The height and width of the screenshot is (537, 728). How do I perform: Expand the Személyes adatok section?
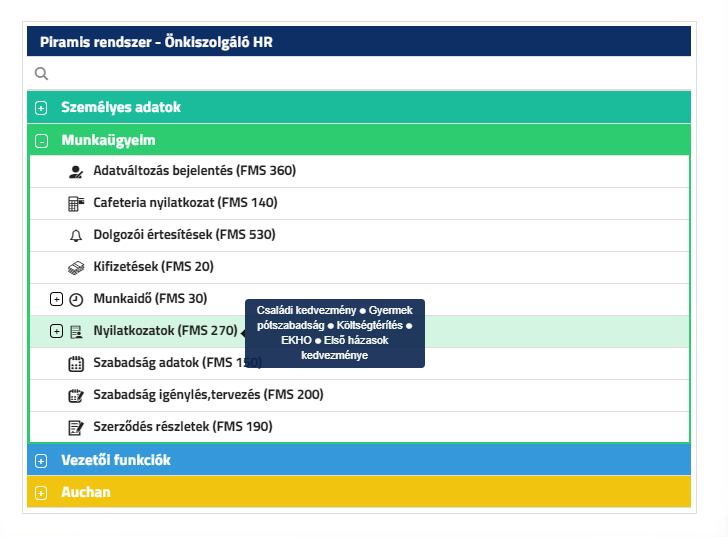pos(41,107)
